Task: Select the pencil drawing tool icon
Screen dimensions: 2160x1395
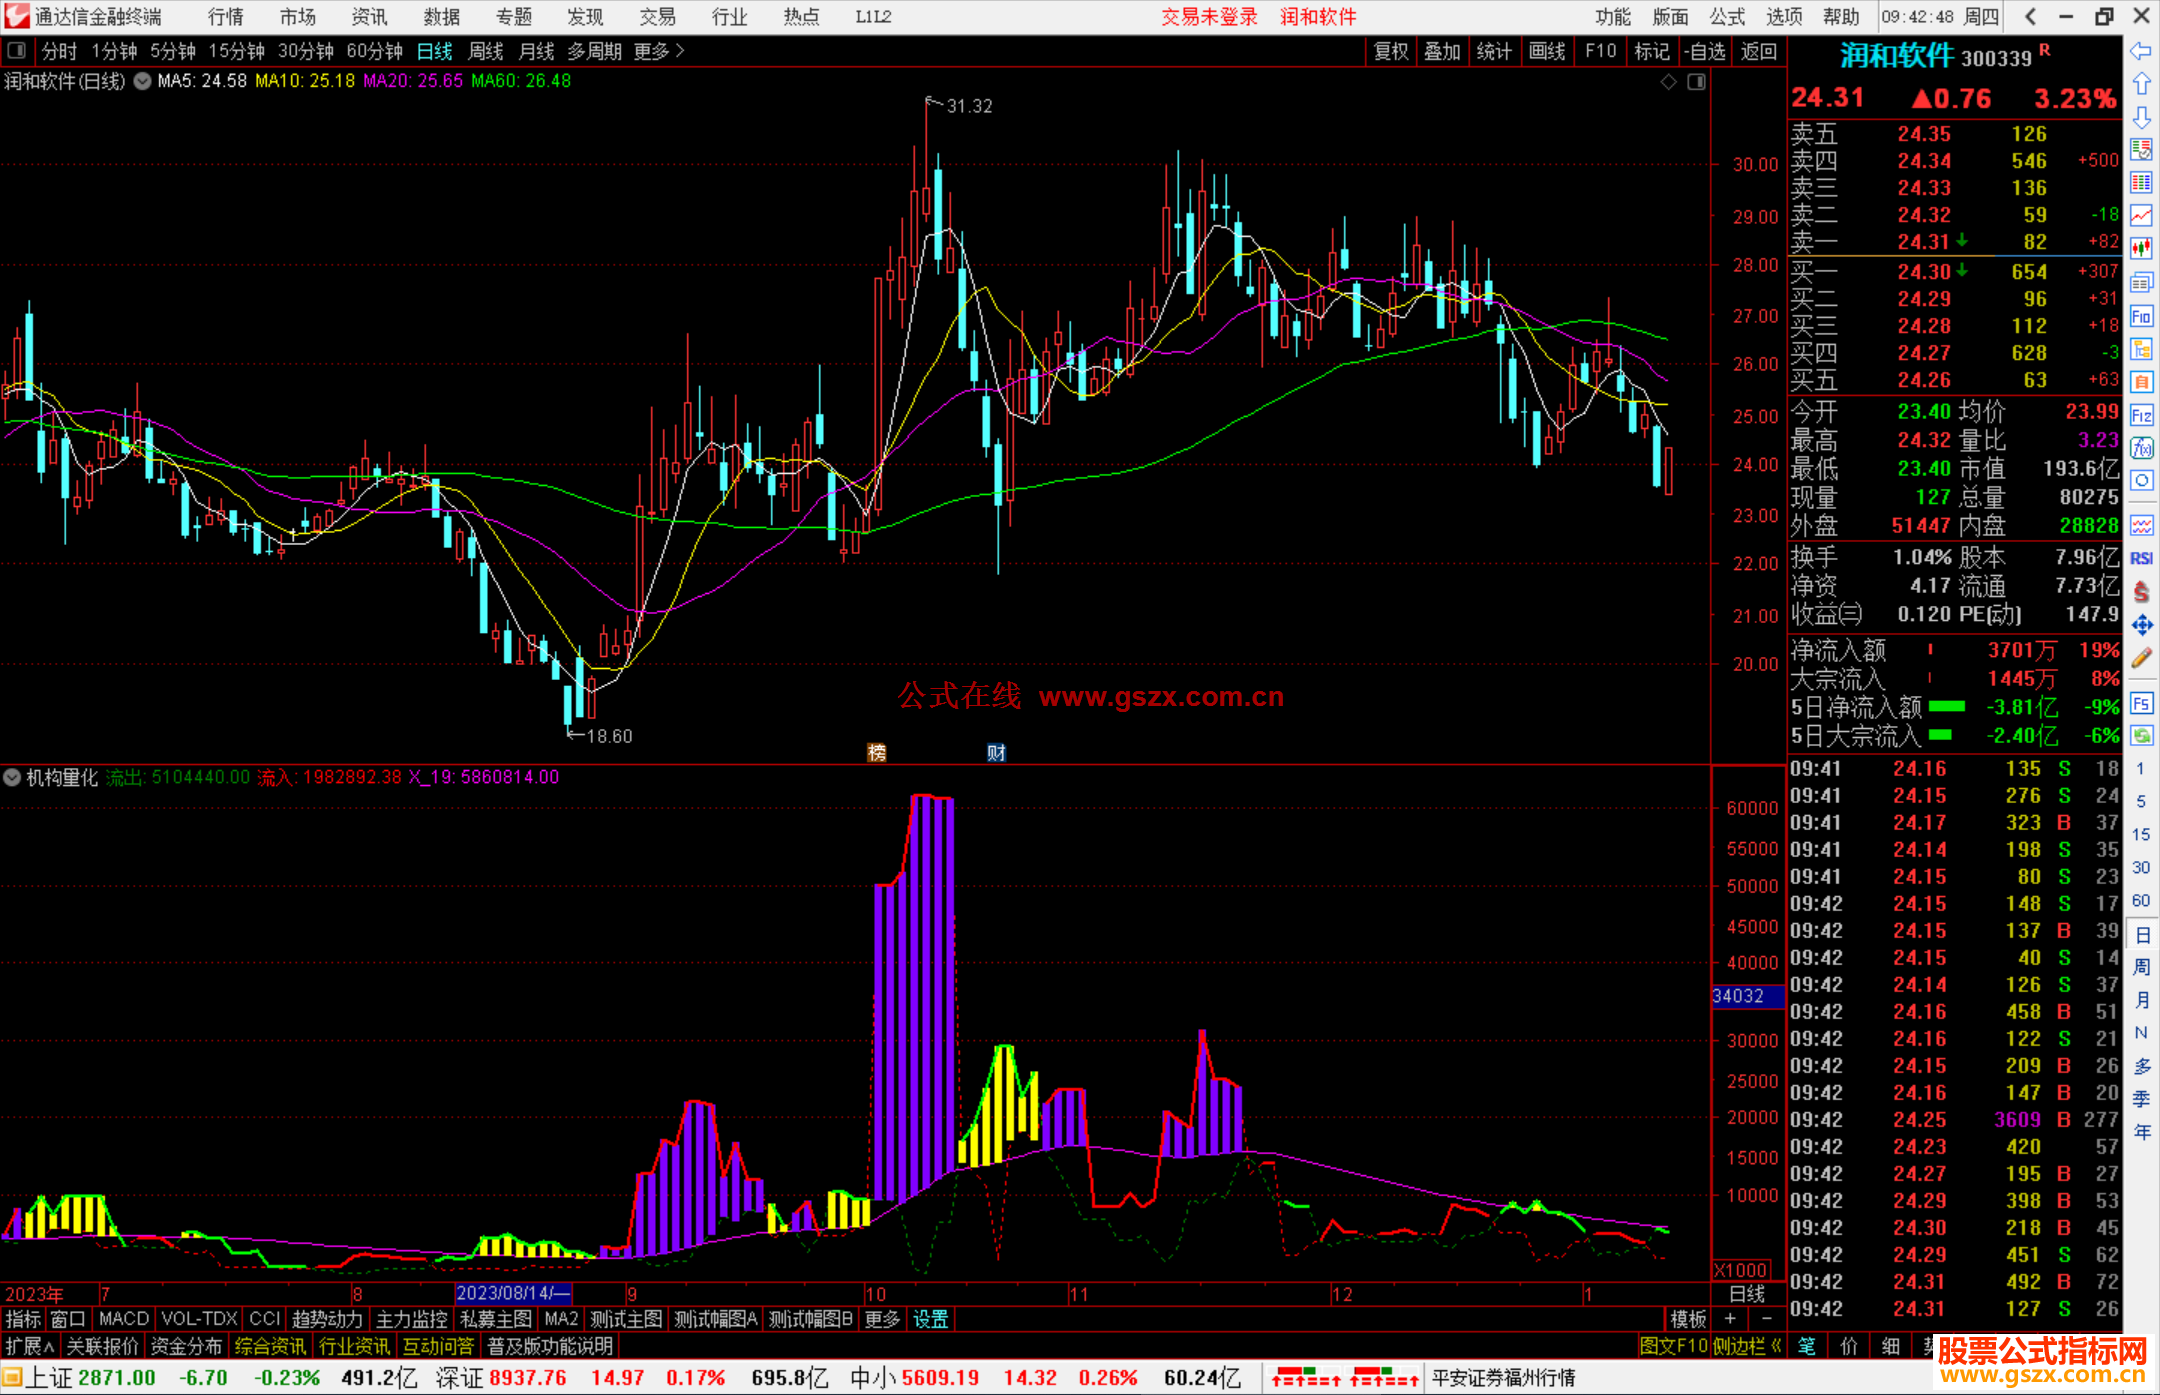Action: (2141, 659)
